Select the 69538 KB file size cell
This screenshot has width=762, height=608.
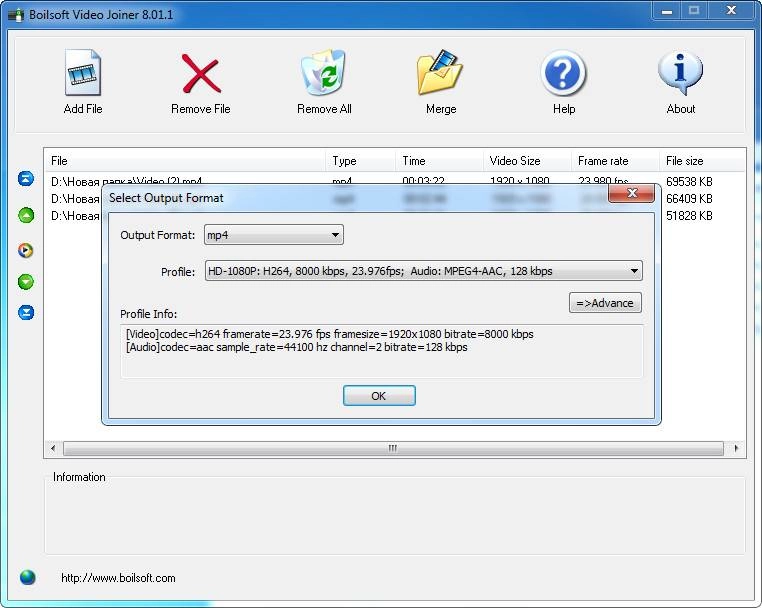click(689, 182)
